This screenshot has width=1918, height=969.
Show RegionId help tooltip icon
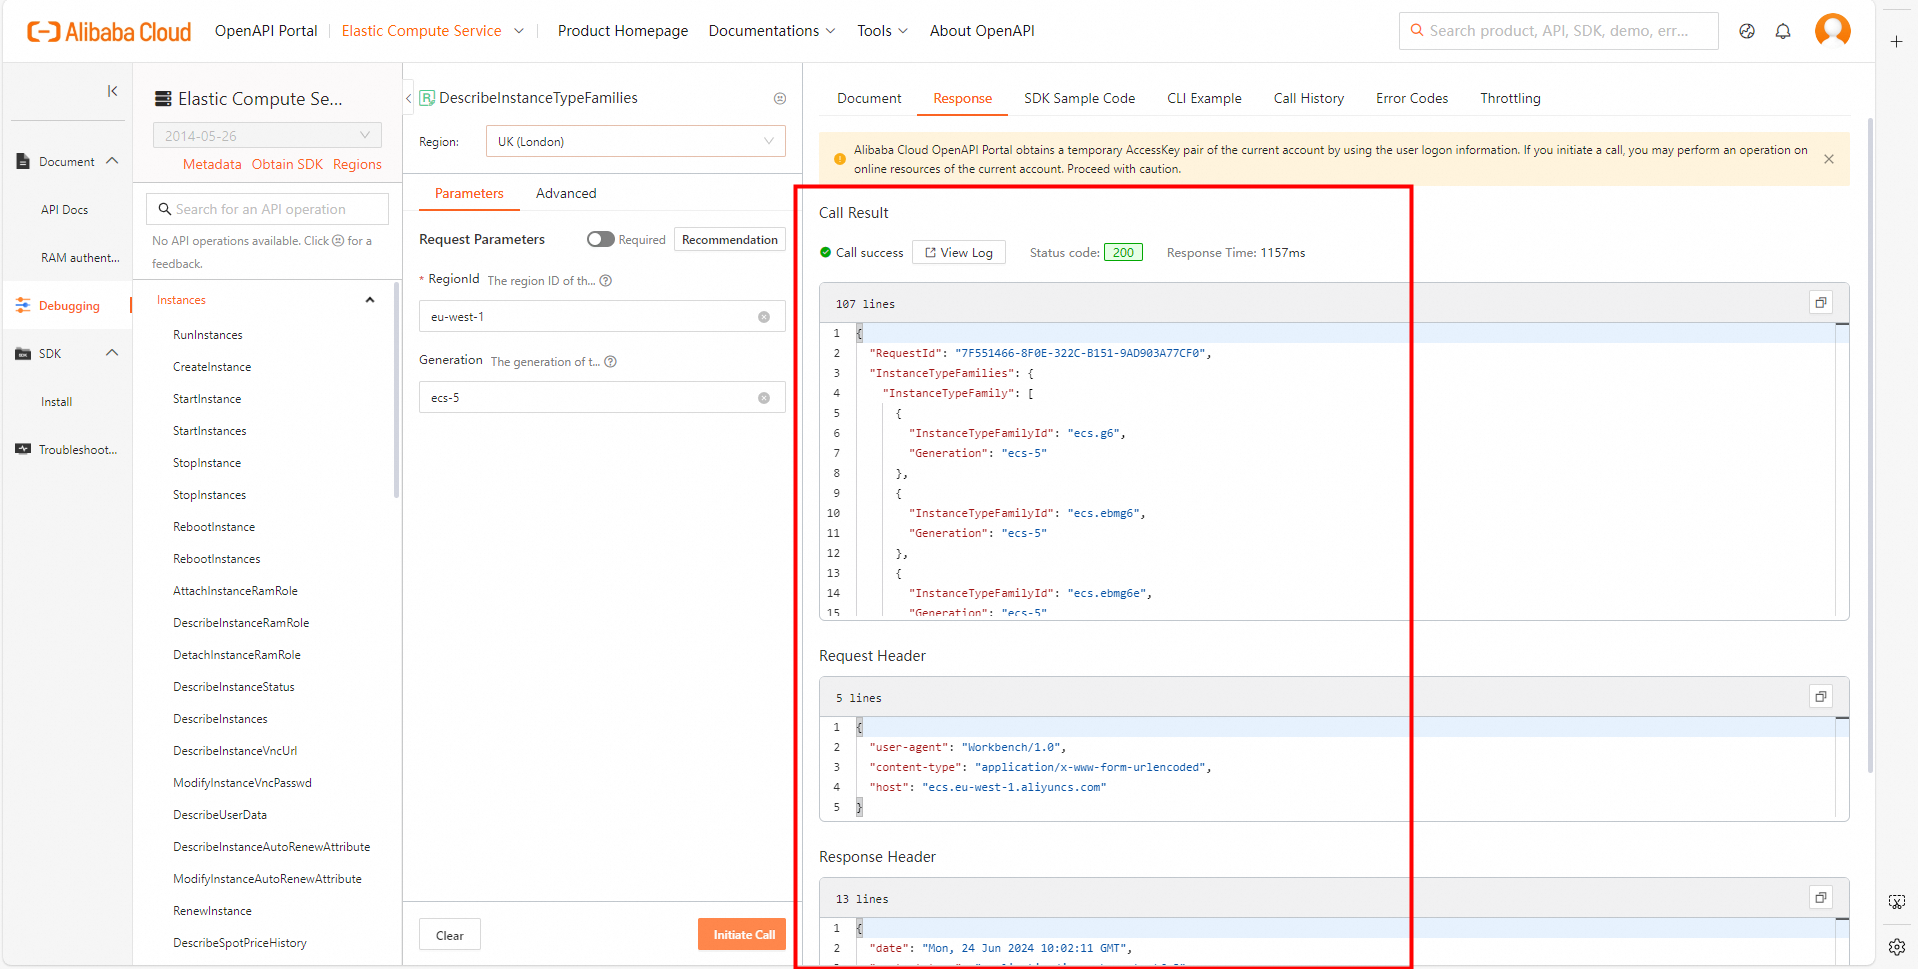pyautogui.click(x=606, y=281)
